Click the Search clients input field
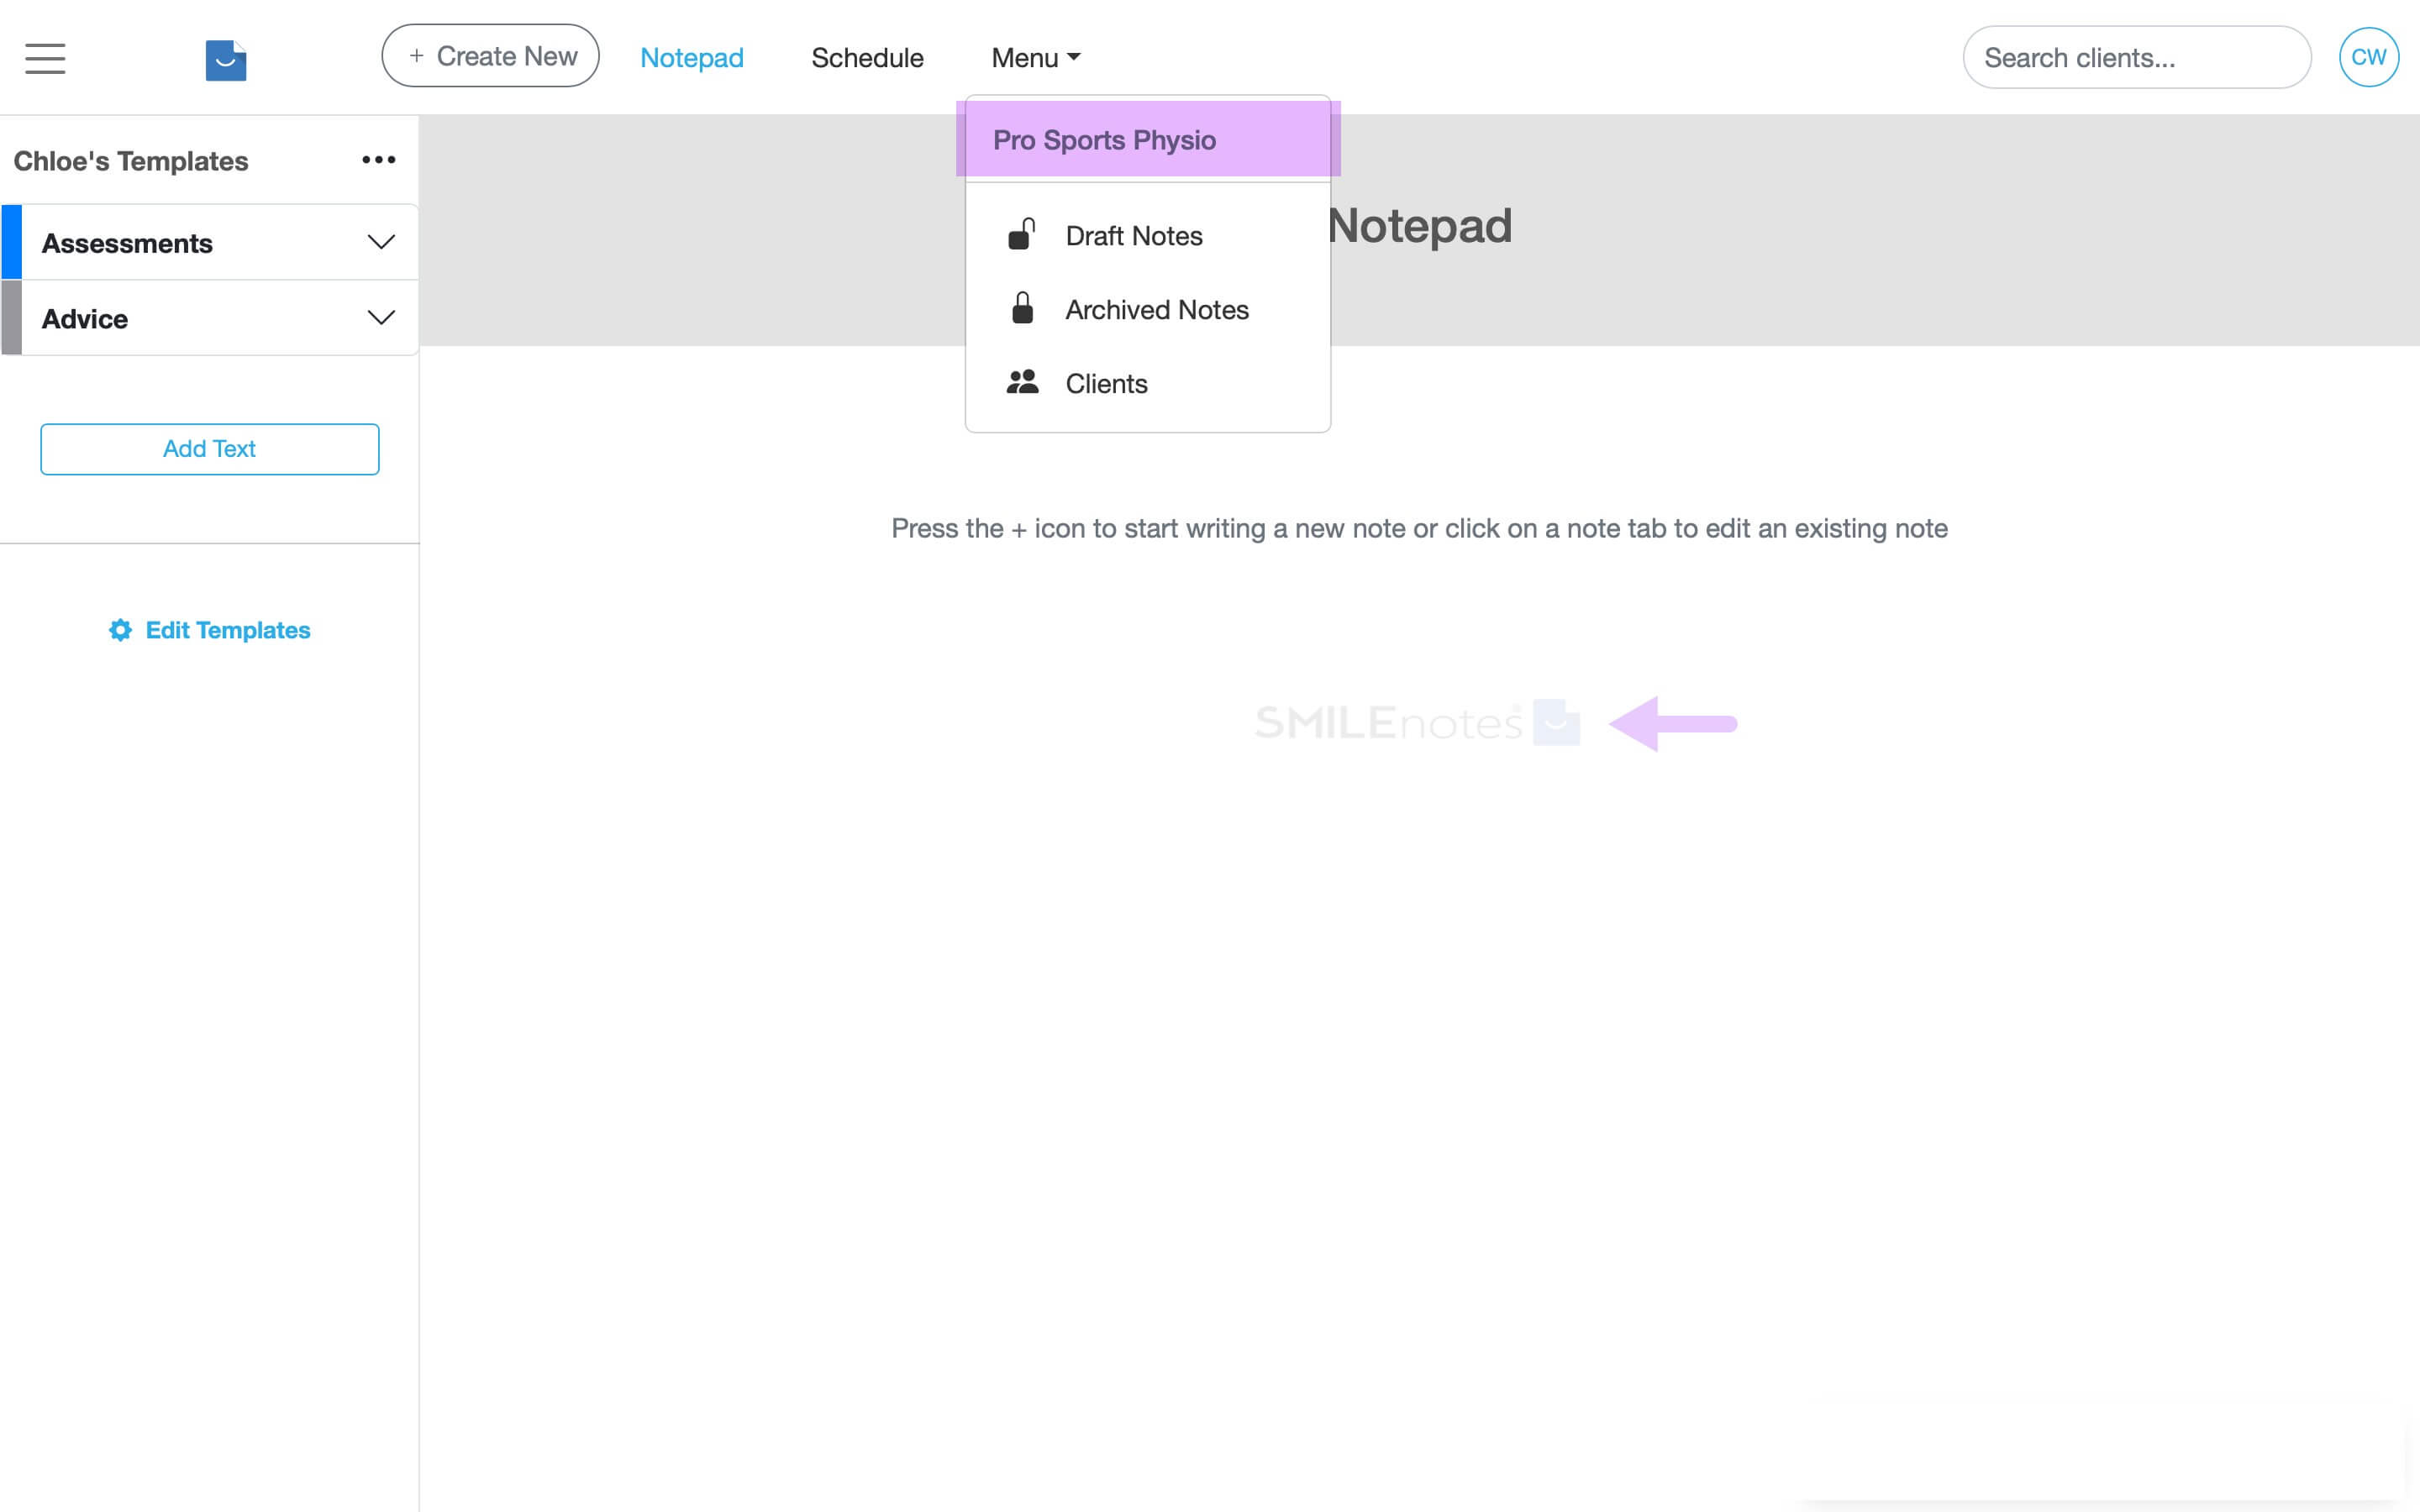 tap(2136, 57)
